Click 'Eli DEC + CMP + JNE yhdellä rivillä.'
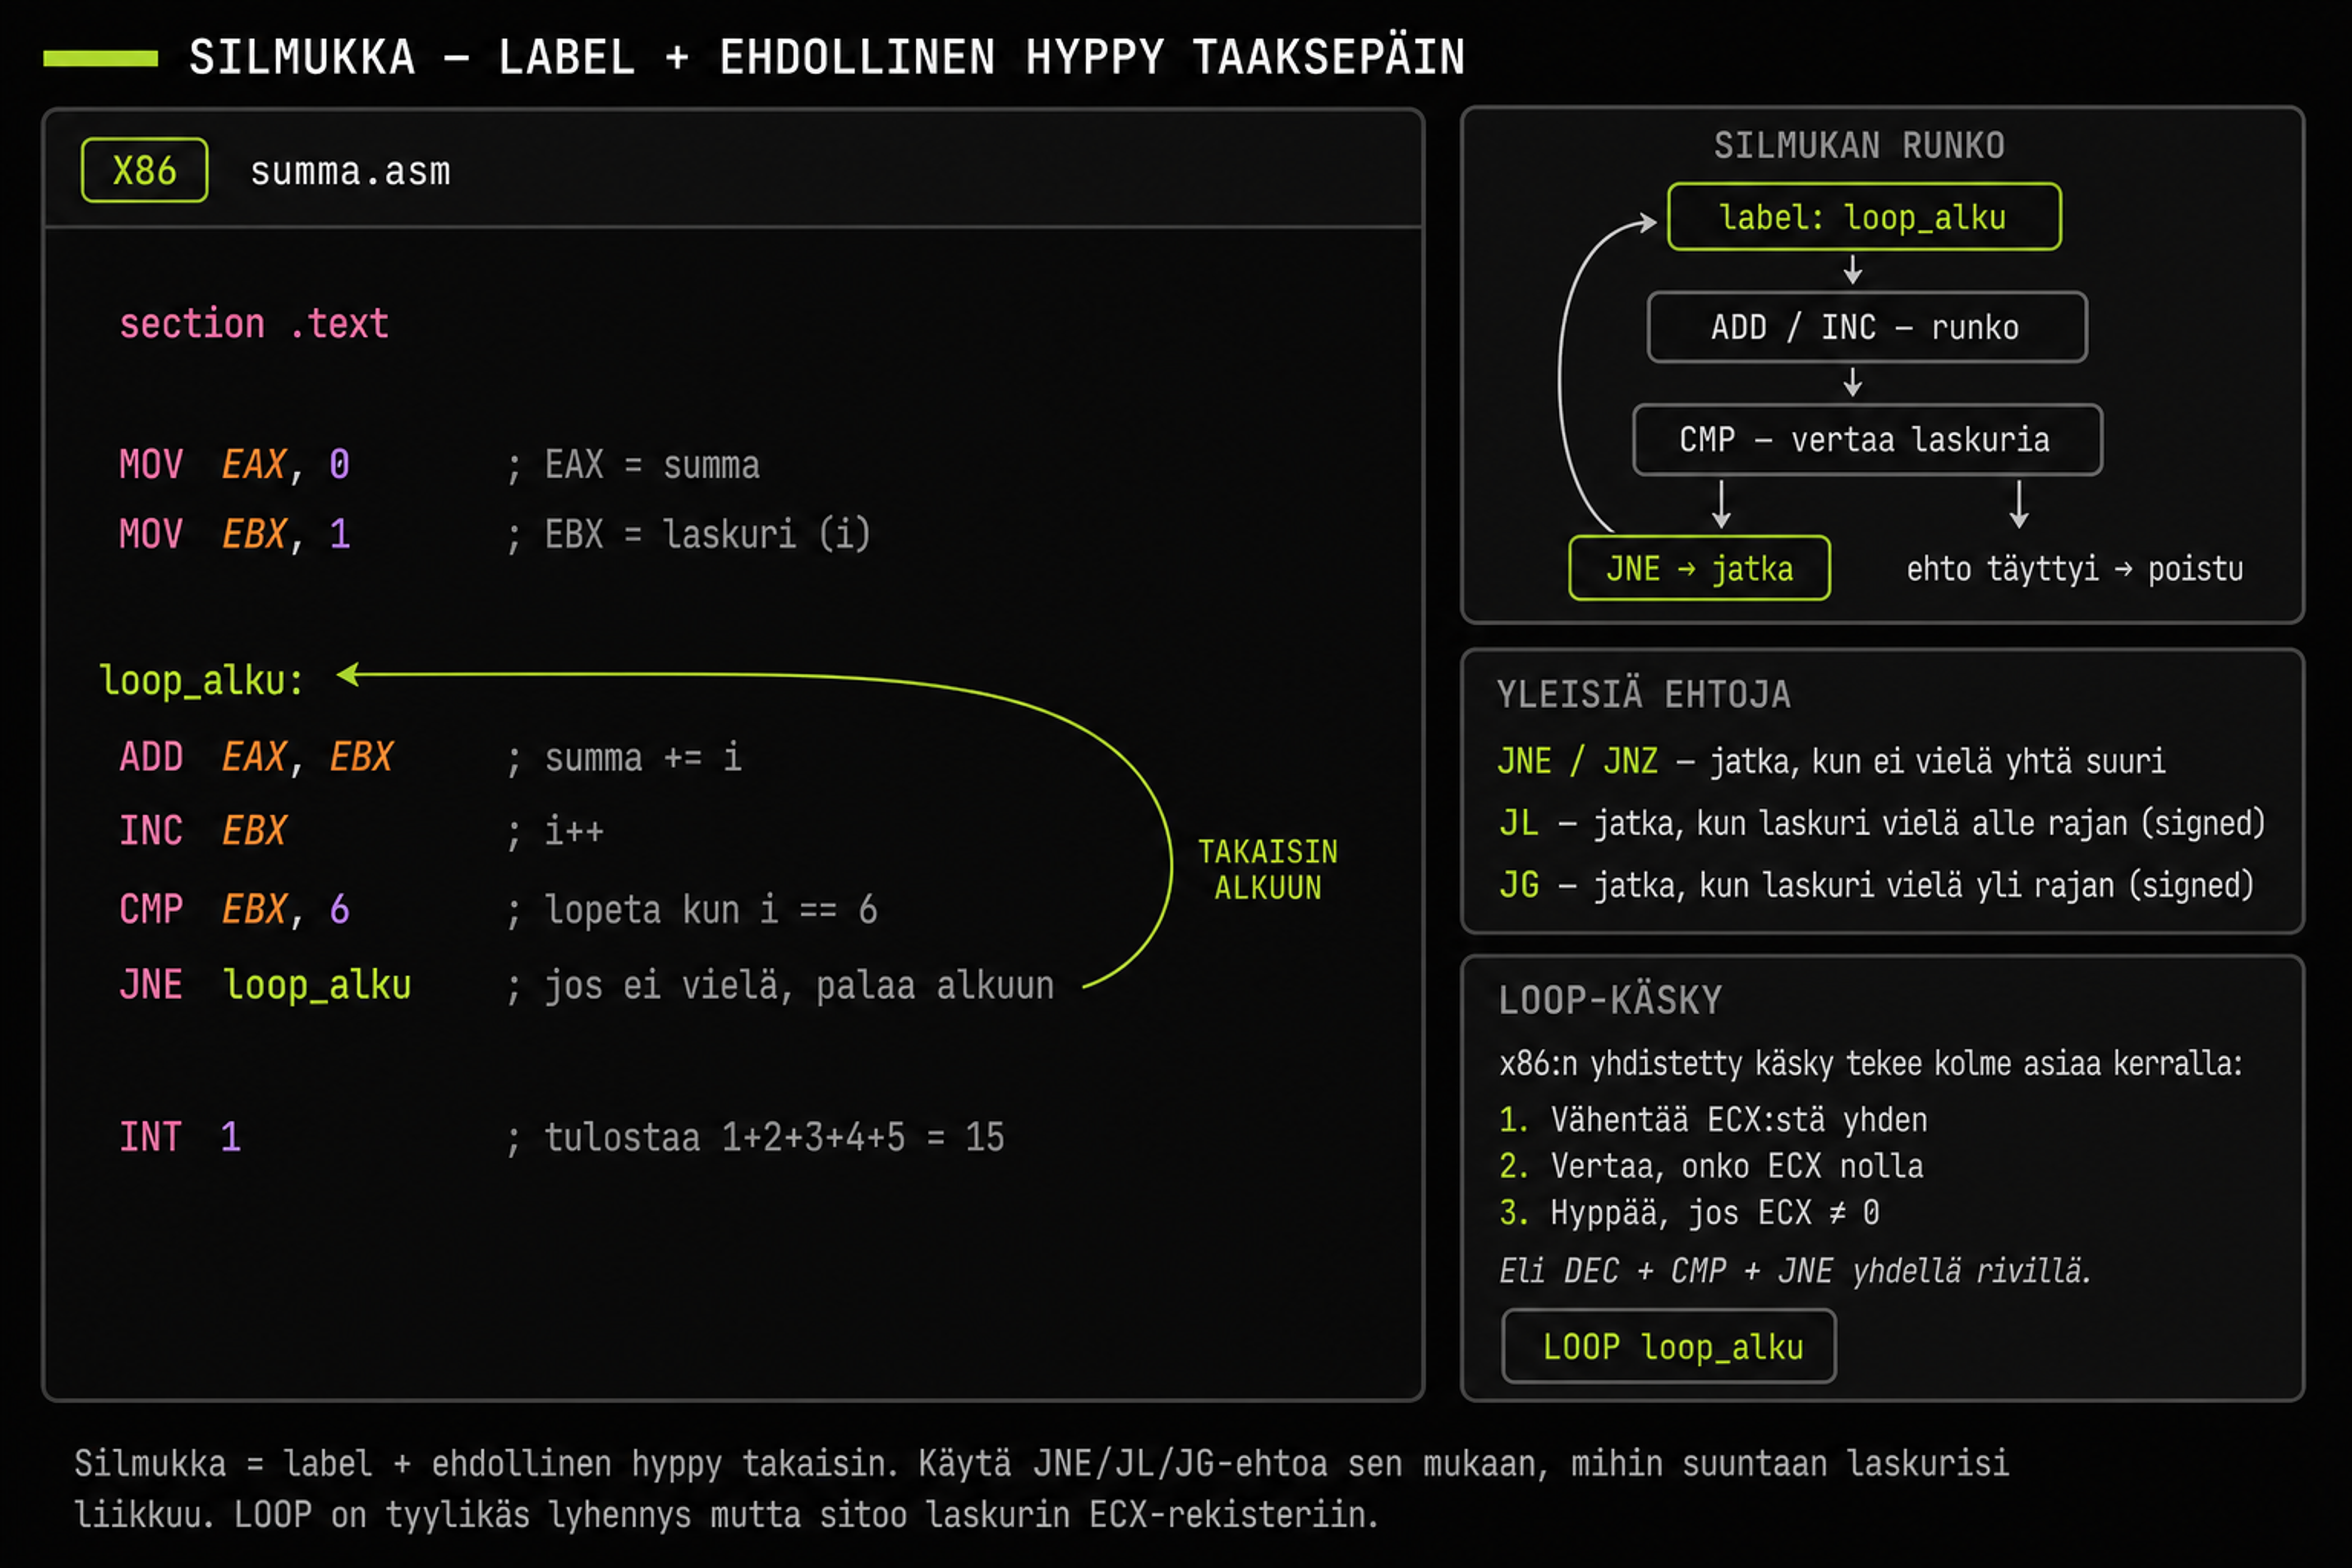This screenshot has height=1568, width=2352. pyautogui.click(x=1795, y=1271)
